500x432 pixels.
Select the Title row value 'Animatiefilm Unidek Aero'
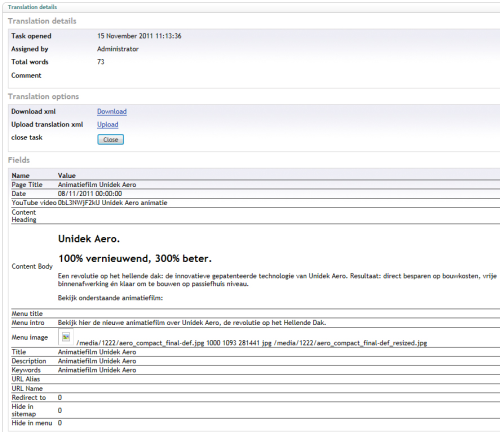pyautogui.click(x=97, y=352)
